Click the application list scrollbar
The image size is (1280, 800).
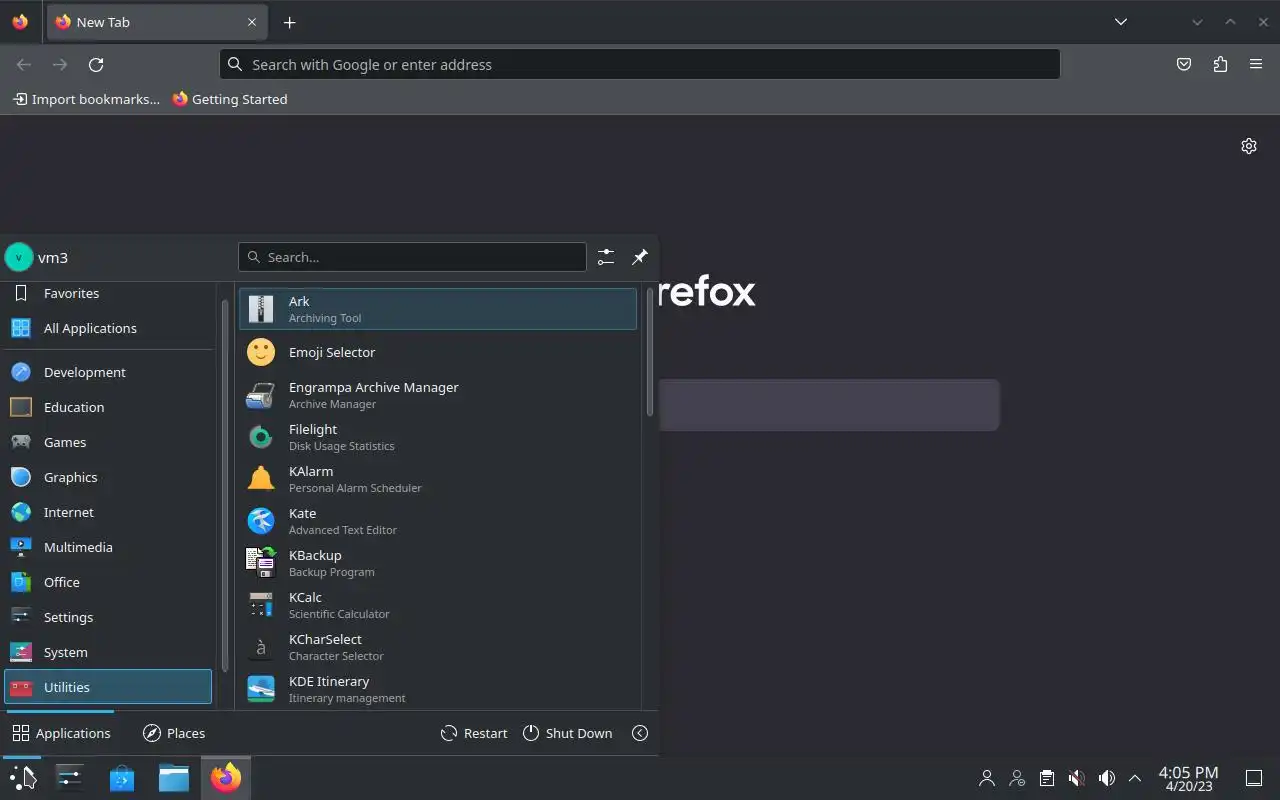coord(650,352)
